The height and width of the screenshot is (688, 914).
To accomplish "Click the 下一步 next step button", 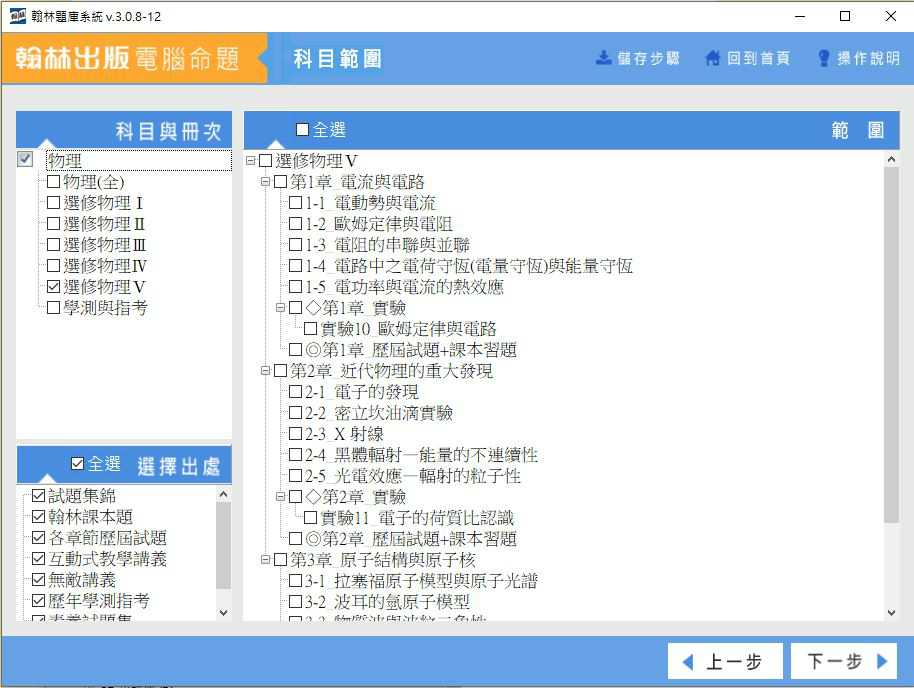I will point(843,661).
